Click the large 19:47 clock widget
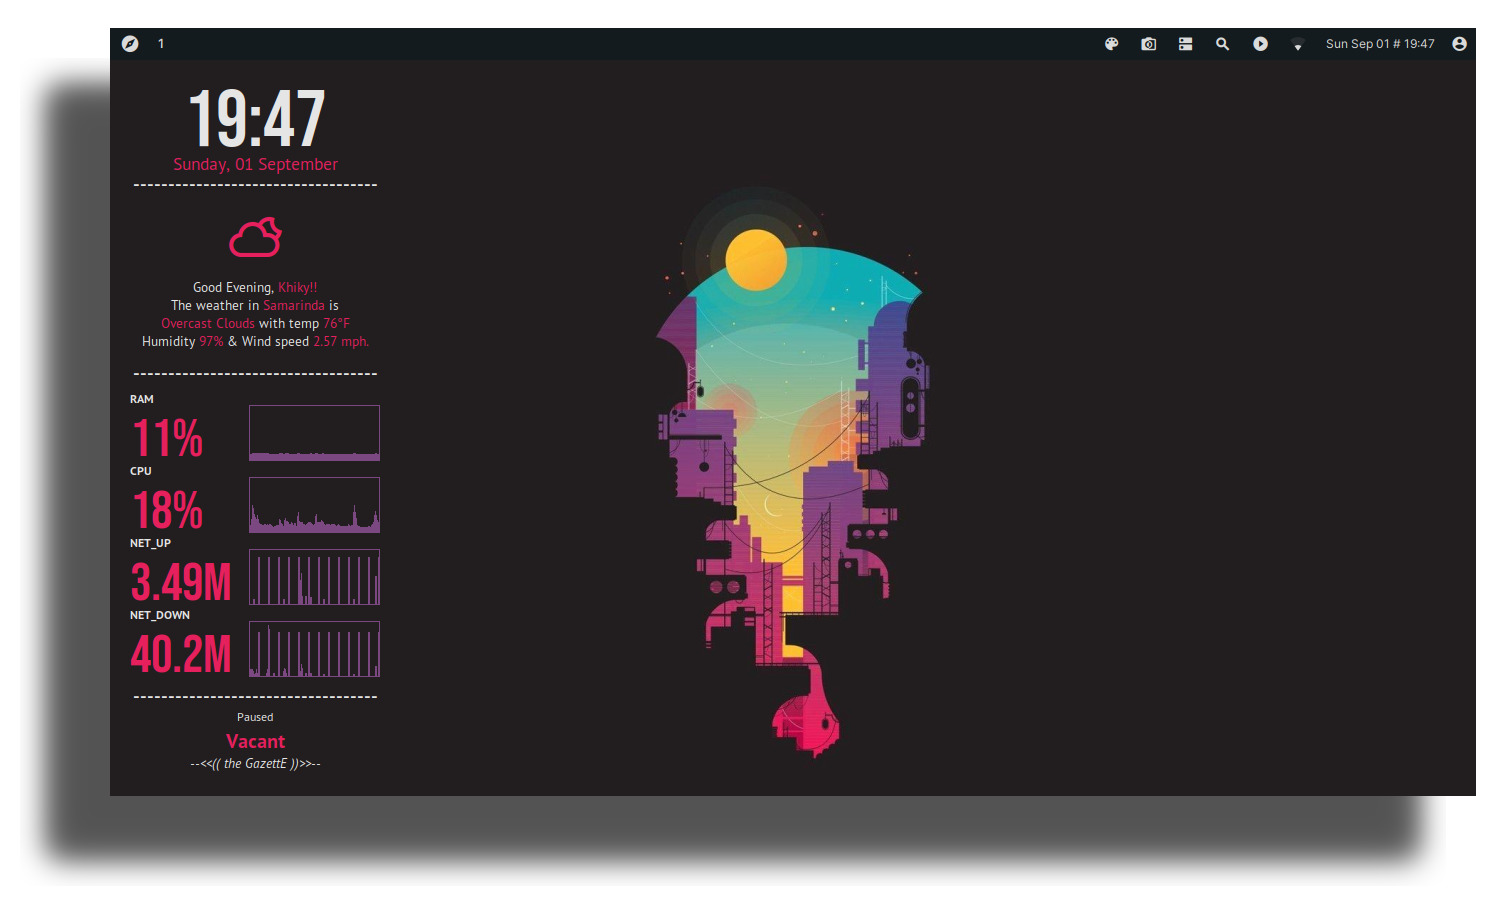1500x906 pixels. 257,119
